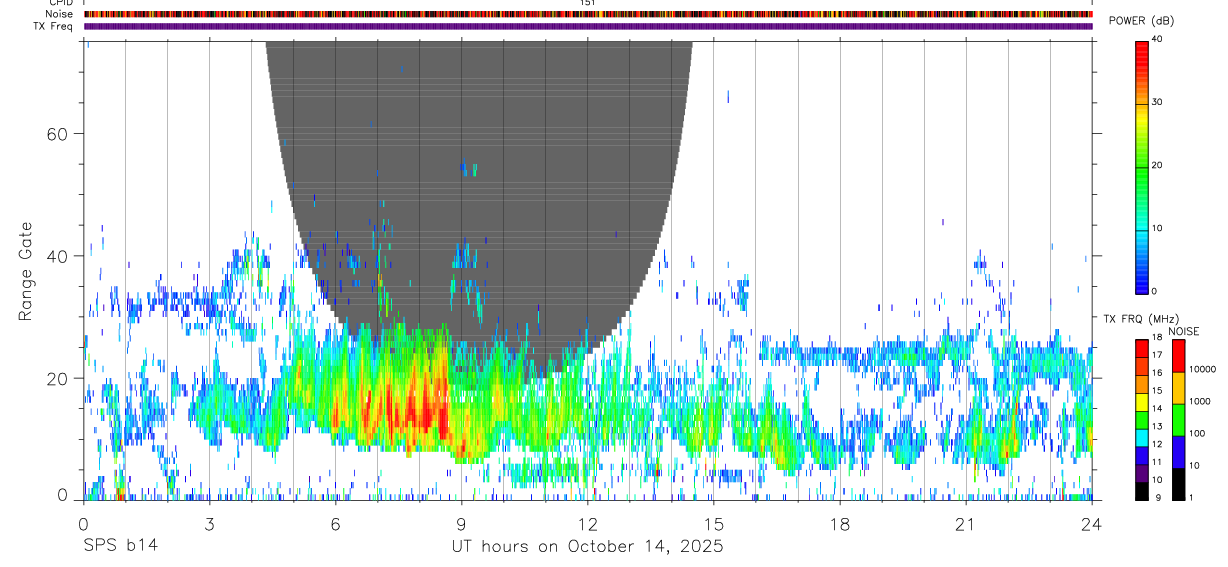This screenshot has height=567, width=1228.
Task: Click the '12' tick on TX FRQ scale
Action: (x=1157, y=444)
